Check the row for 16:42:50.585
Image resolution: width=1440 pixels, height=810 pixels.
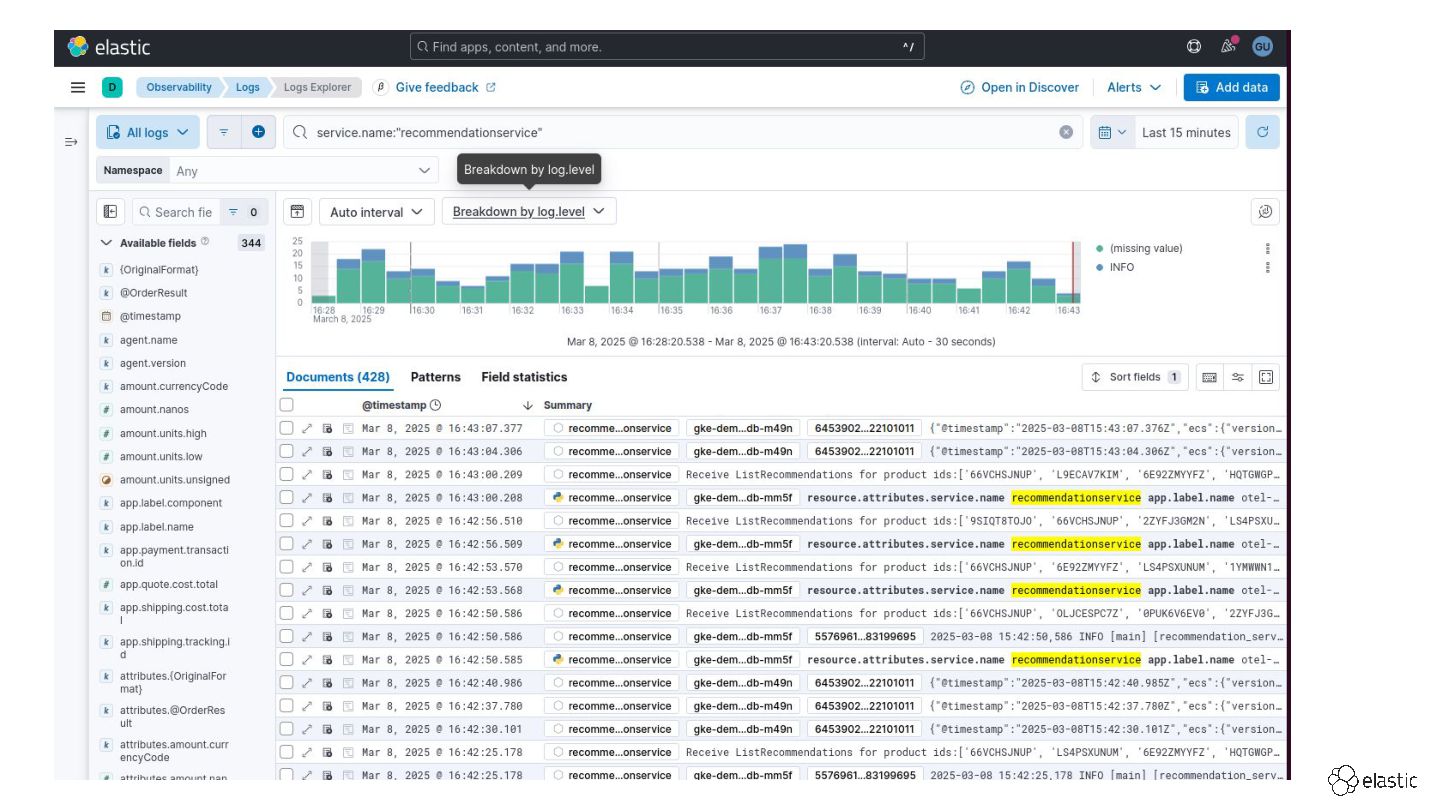point(287,659)
